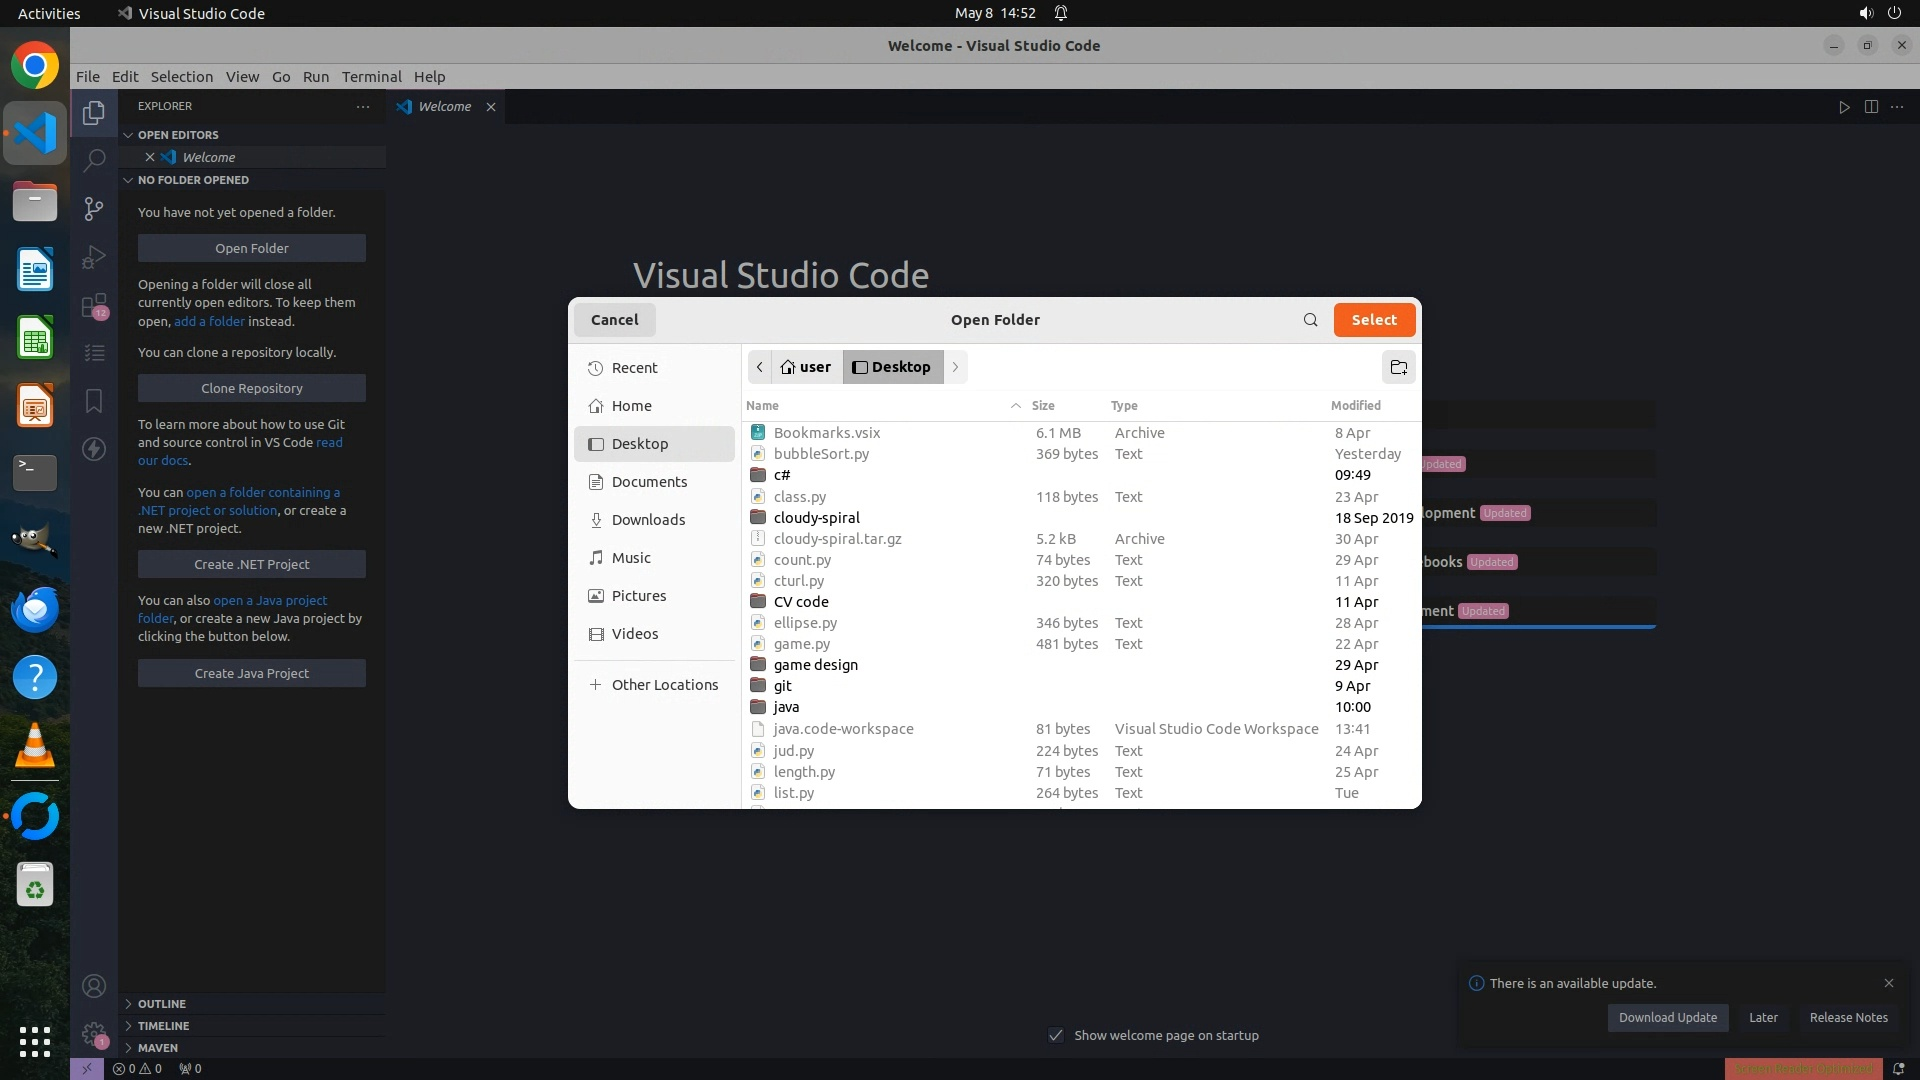The image size is (1920, 1080).
Task: Open the Selection menu
Action: pyautogui.click(x=181, y=77)
